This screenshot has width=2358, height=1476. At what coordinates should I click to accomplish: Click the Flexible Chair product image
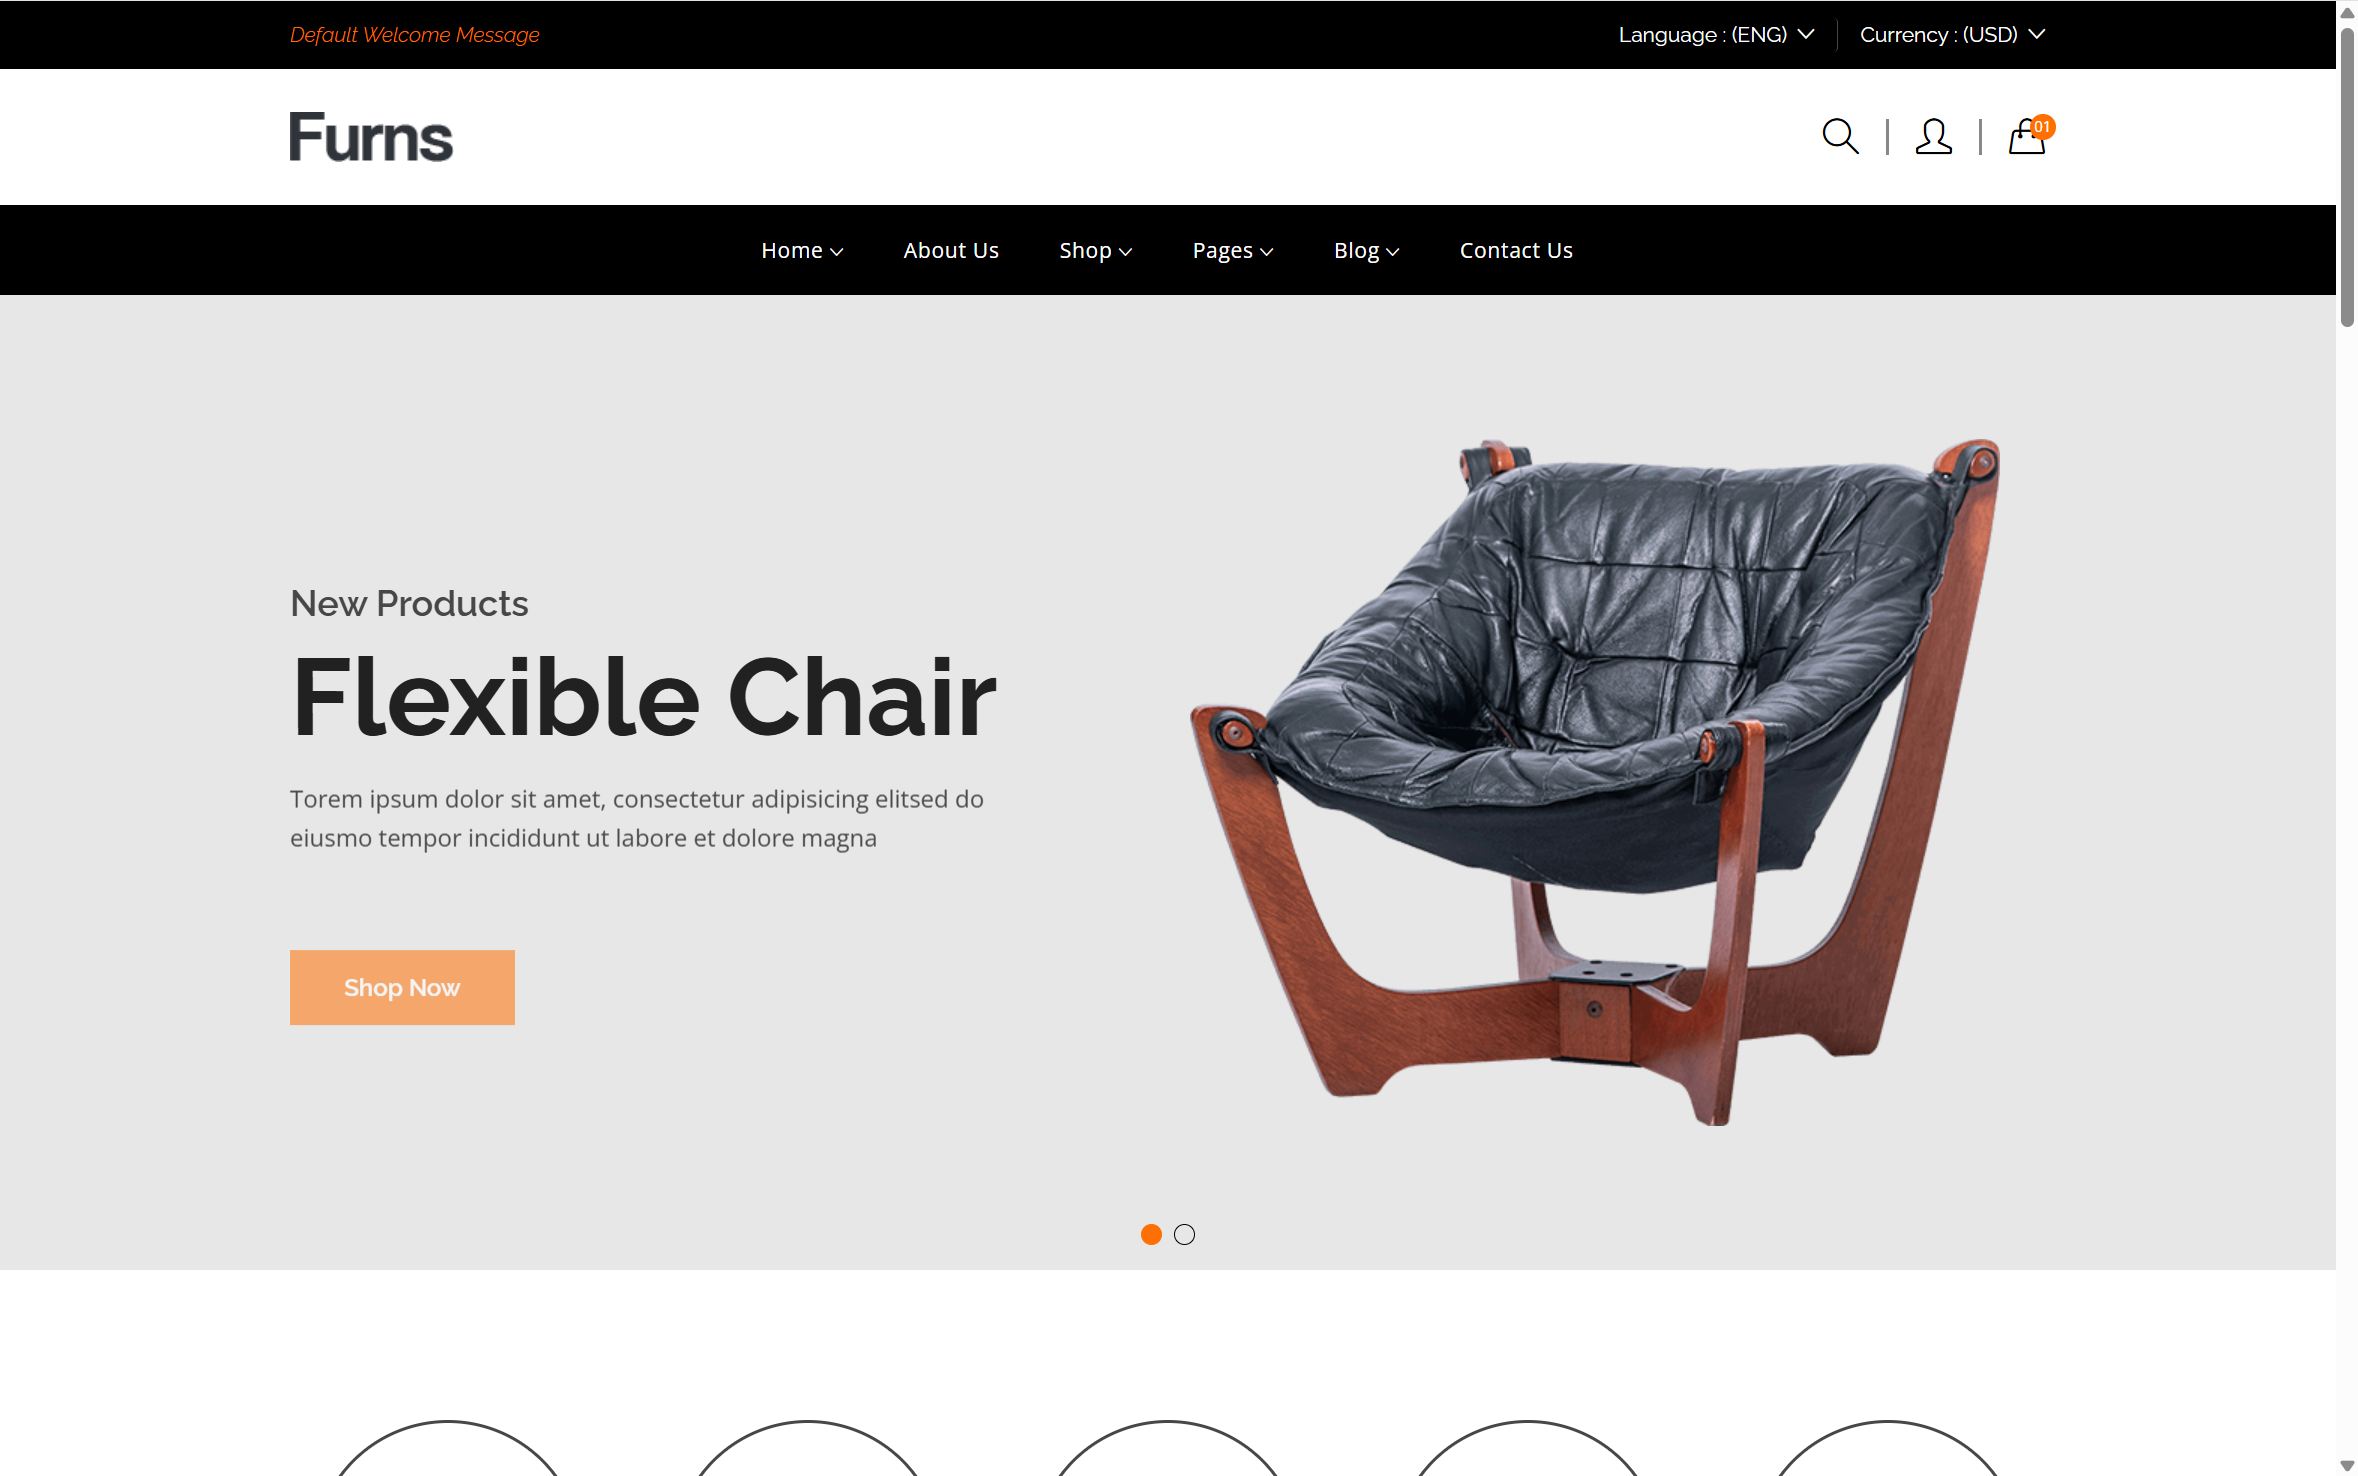pos(1594,781)
